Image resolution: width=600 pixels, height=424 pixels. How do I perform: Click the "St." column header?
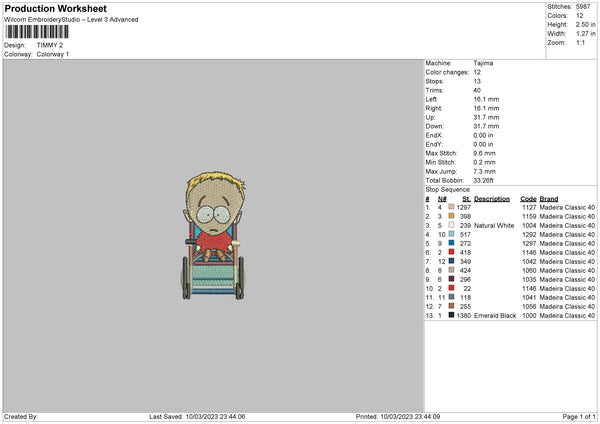tap(466, 199)
